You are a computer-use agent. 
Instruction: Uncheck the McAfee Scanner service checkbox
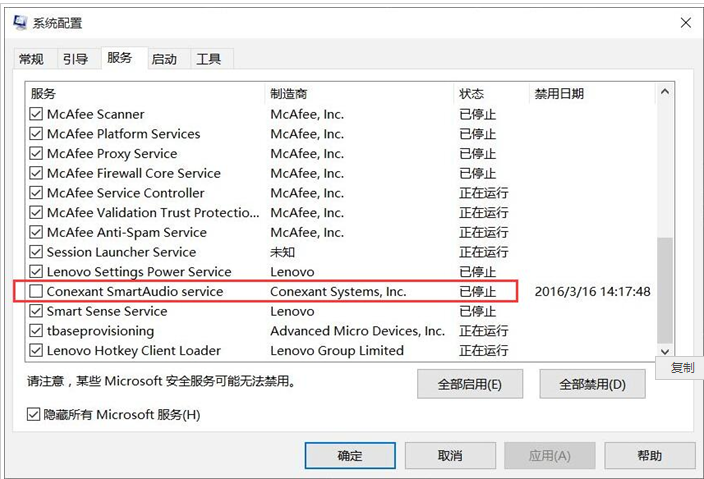coord(37,114)
